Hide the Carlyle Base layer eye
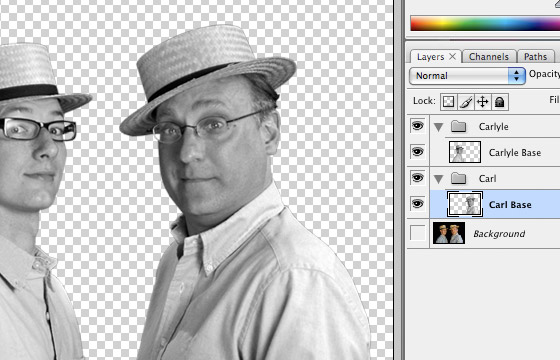Image resolution: width=560 pixels, height=360 pixels. 418,152
